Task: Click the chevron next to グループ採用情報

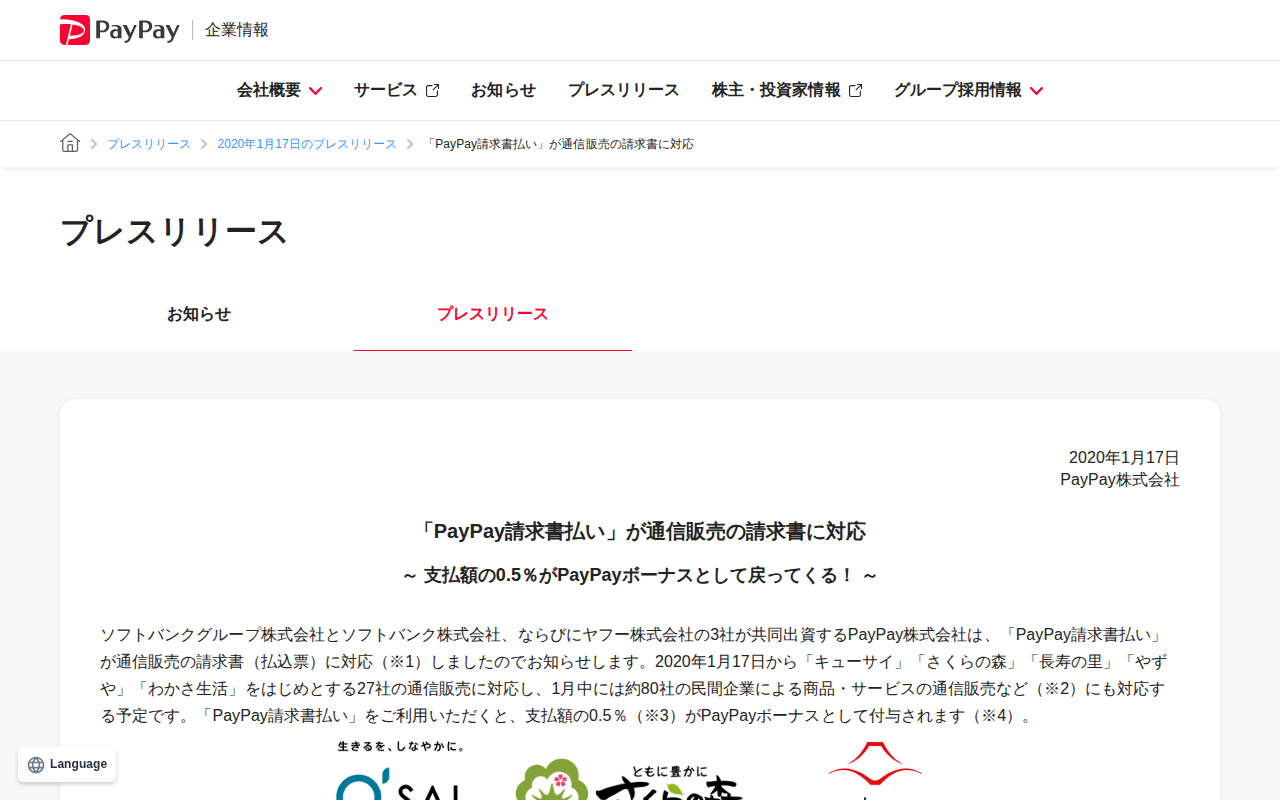Action: (1036, 91)
